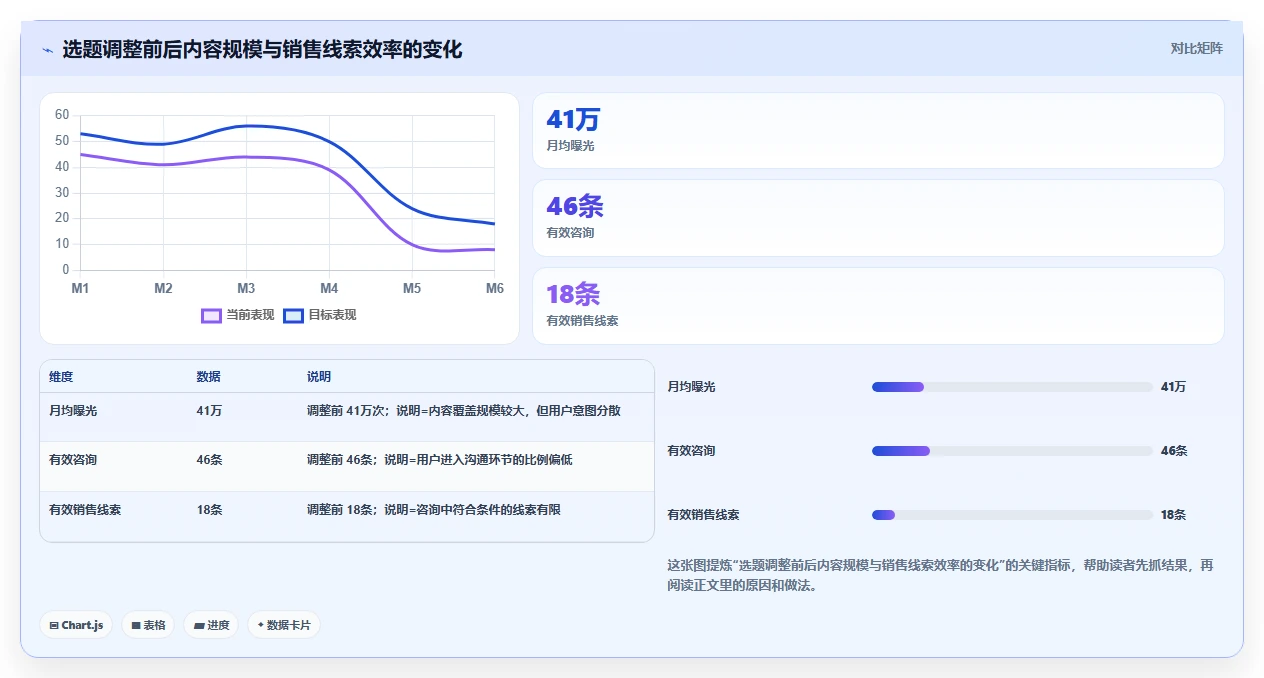Click the summary paragraph starting 这张图提炼
Viewport: 1264px width, 678px height.
[x=940, y=576]
